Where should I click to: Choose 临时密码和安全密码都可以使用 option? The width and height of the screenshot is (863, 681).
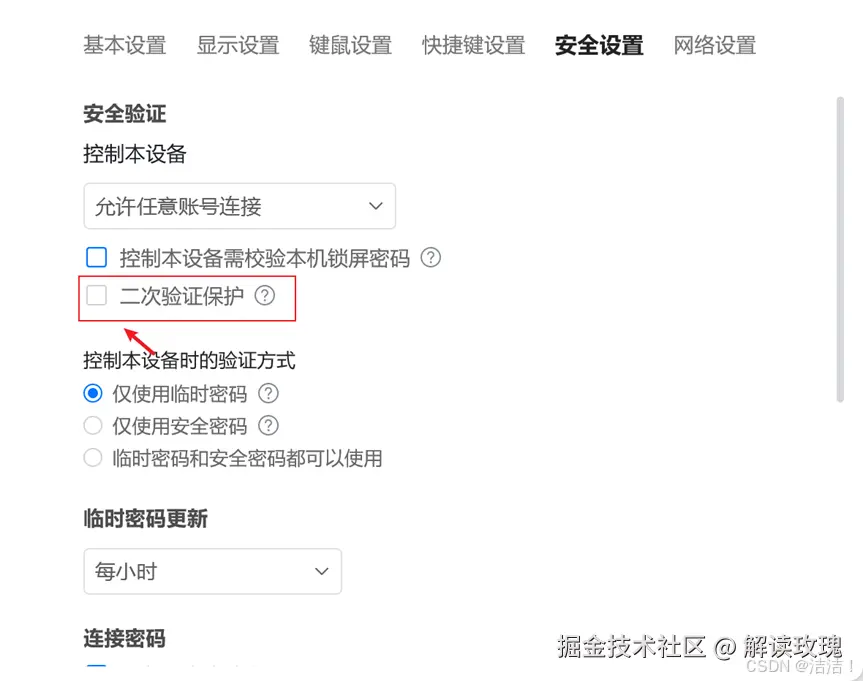click(x=93, y=458)
